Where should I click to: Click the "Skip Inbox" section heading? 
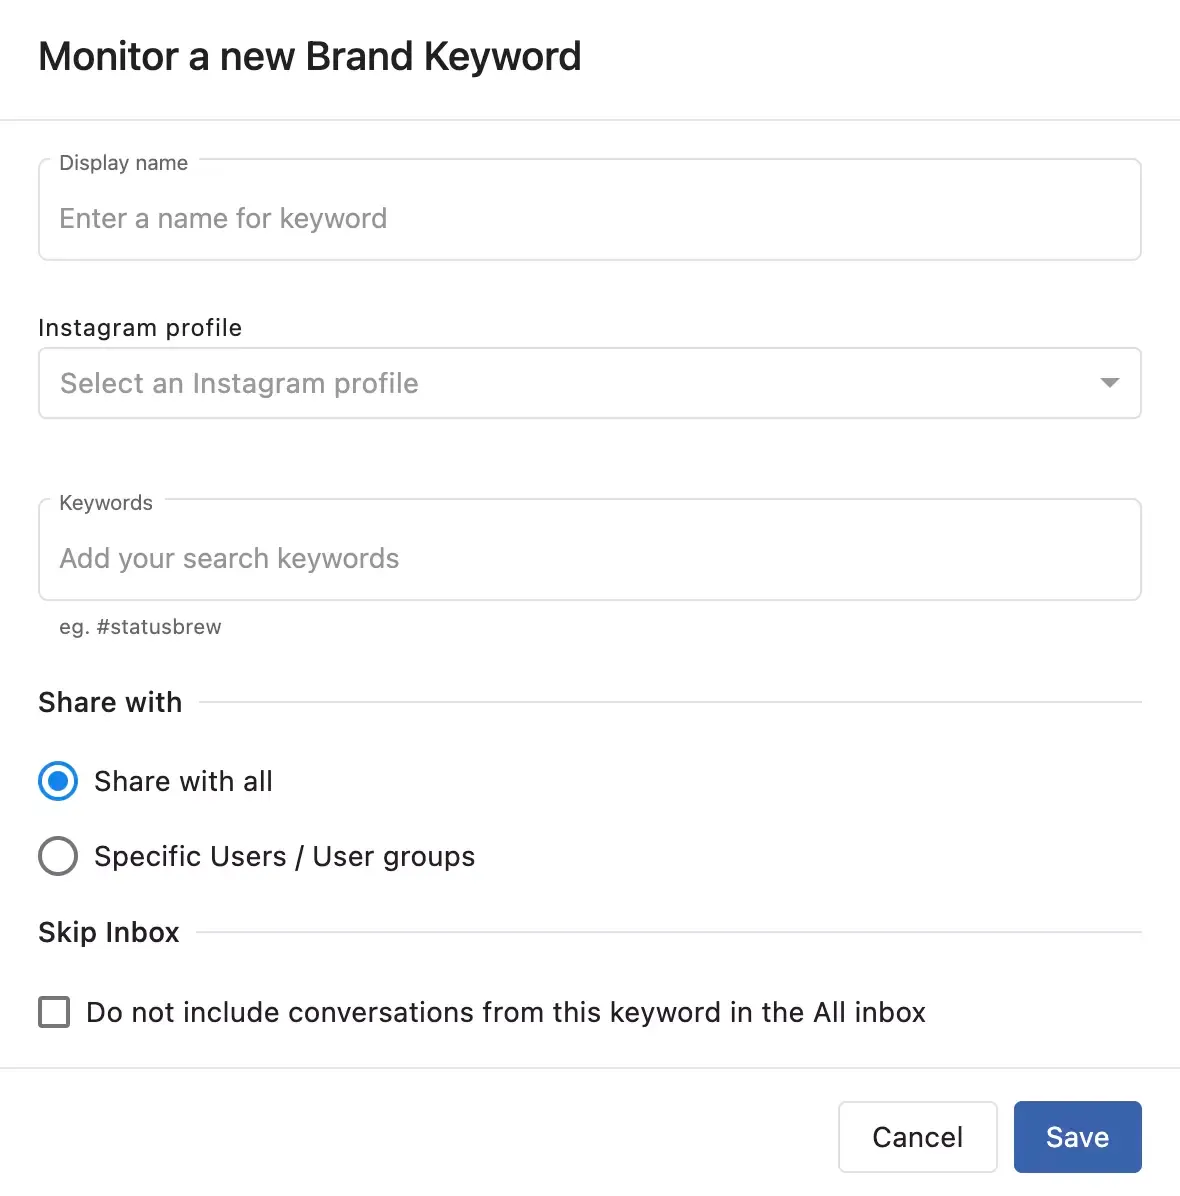coord(109,932)
